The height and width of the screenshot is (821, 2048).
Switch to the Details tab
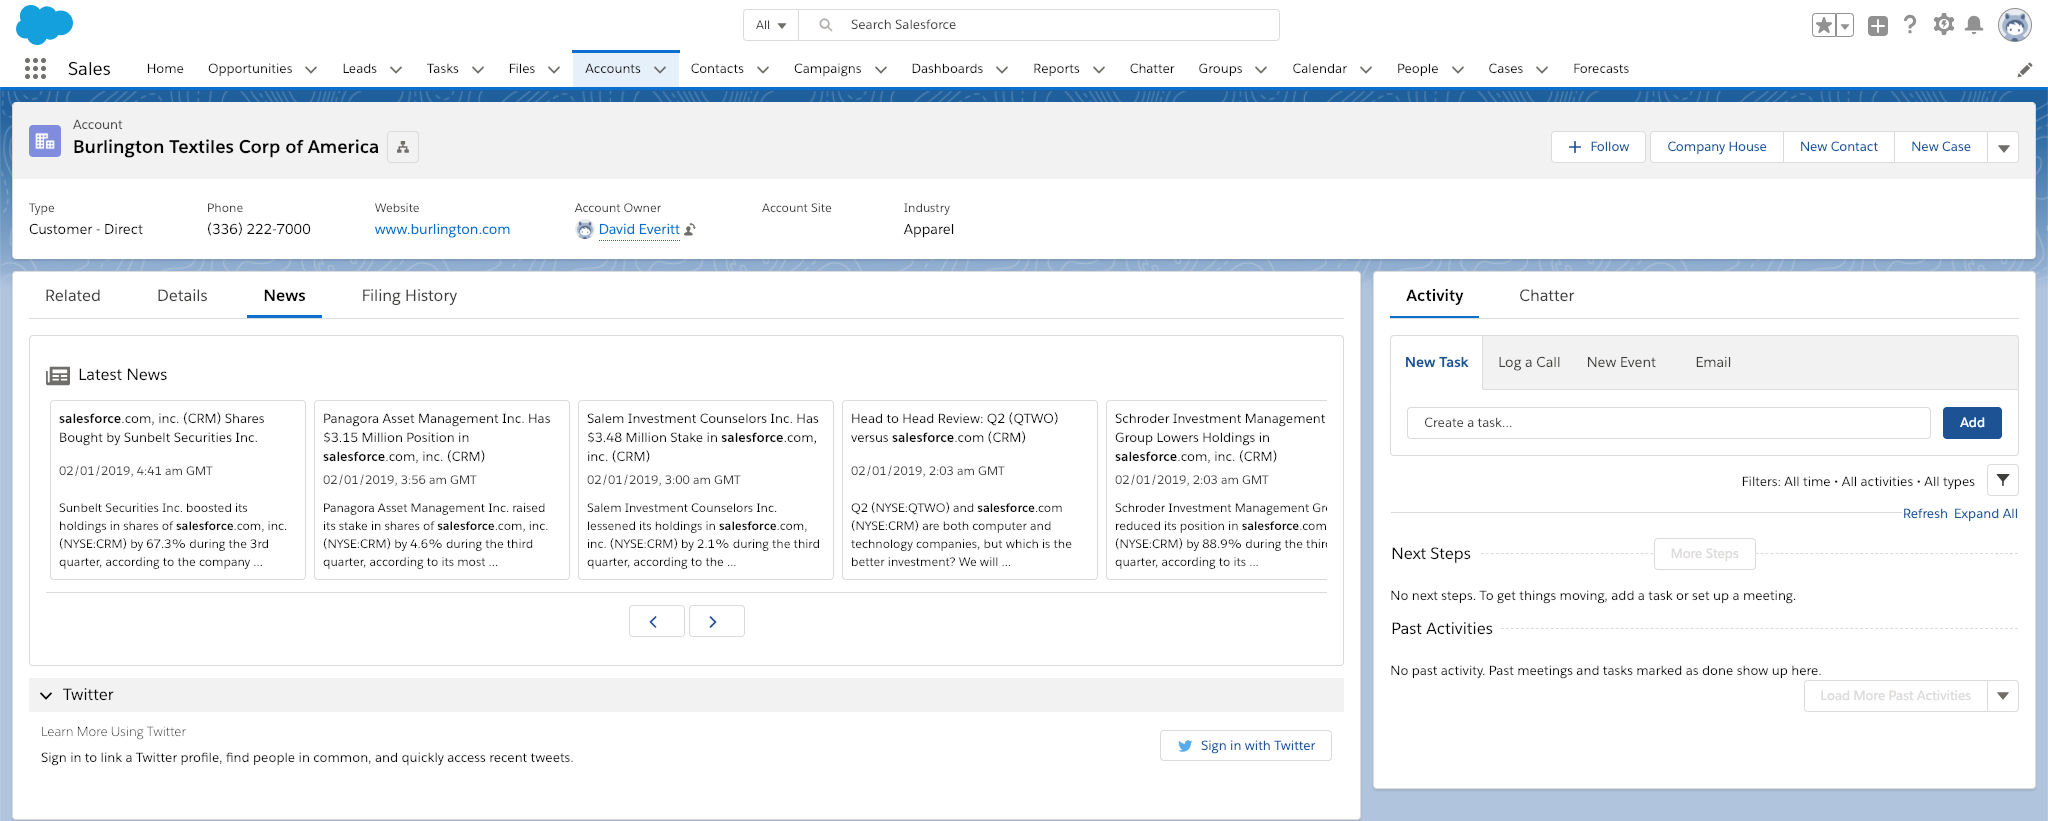[182, 296]
